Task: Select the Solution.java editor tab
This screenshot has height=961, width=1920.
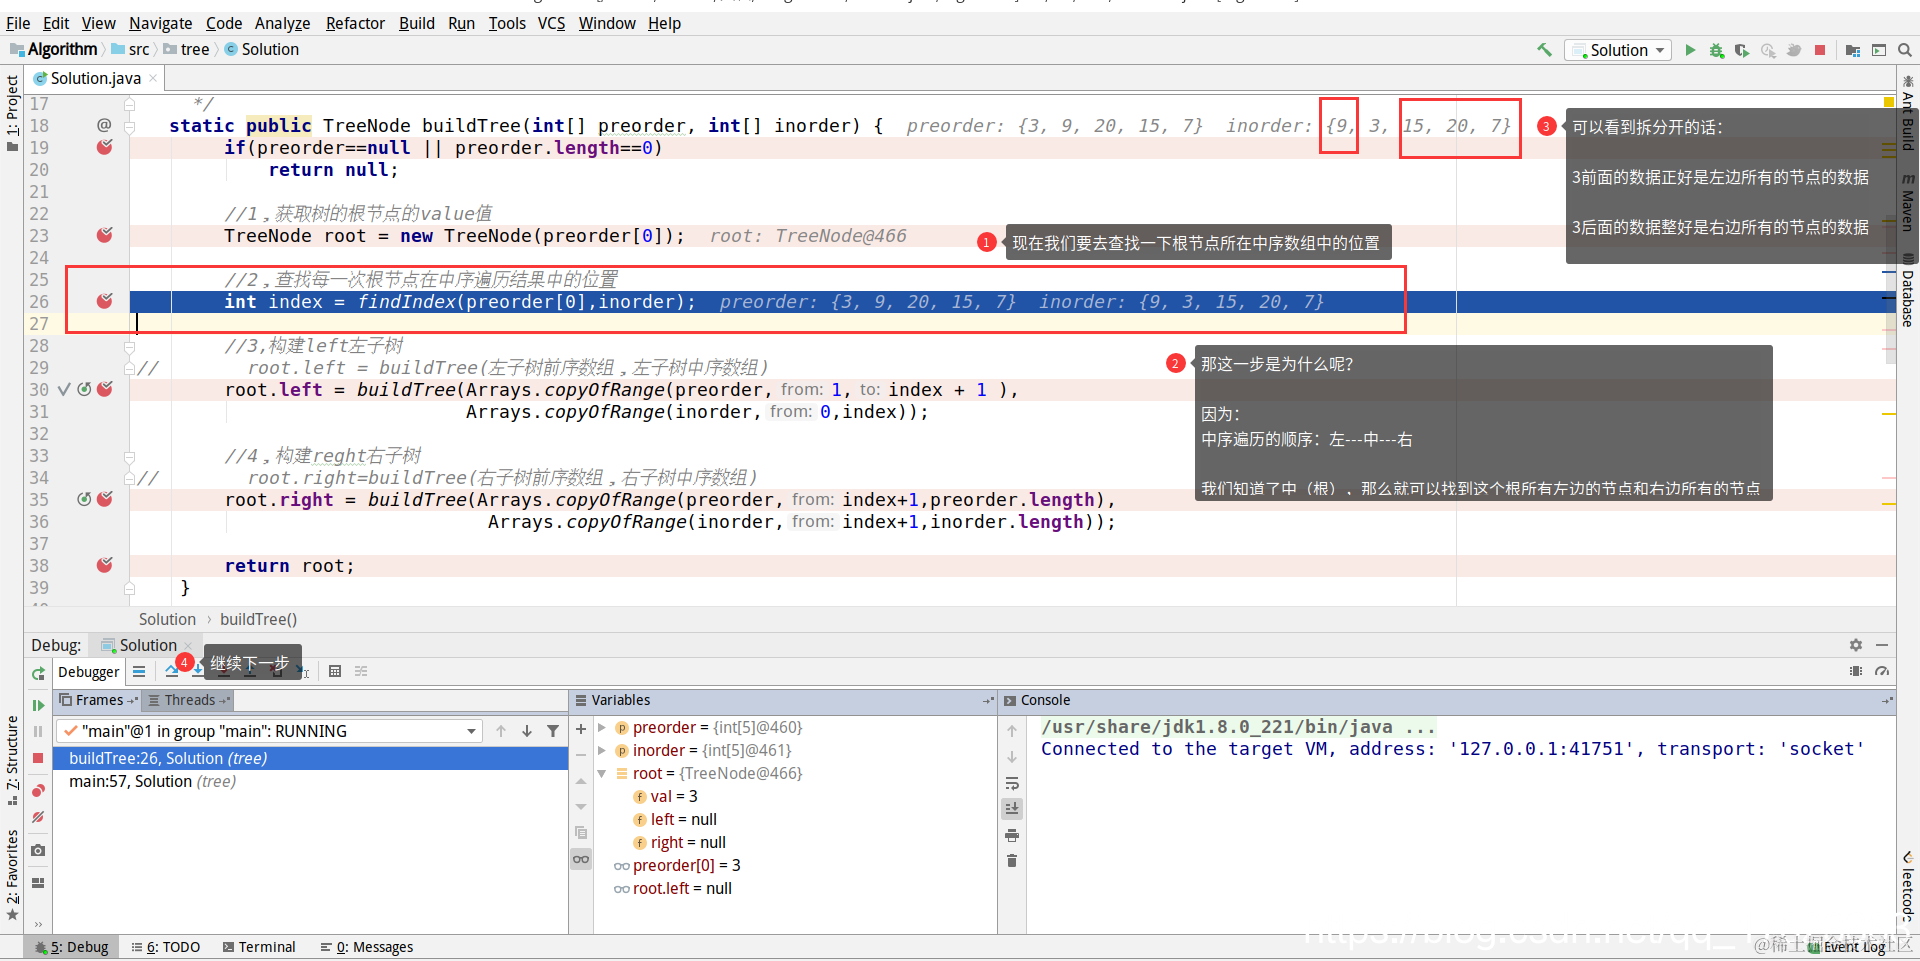Action: (x=95, y=78)
